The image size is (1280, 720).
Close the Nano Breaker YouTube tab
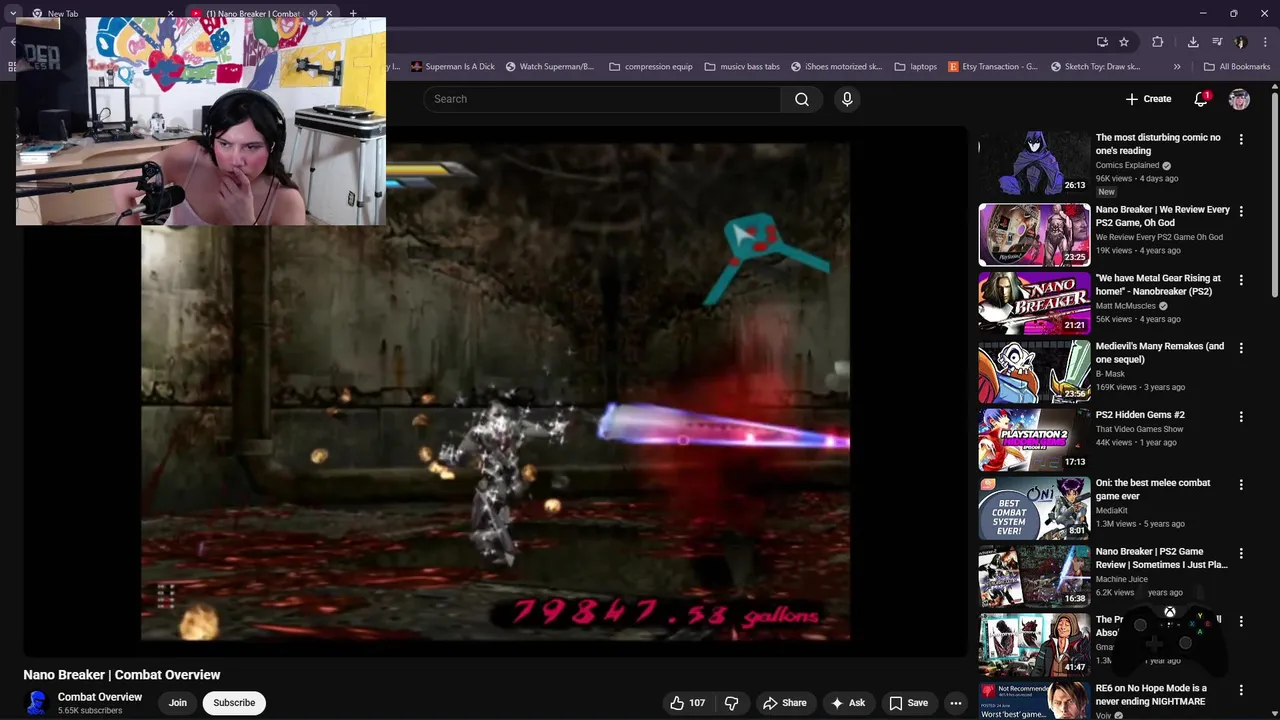pyautogui.click(x=329, y=14)
